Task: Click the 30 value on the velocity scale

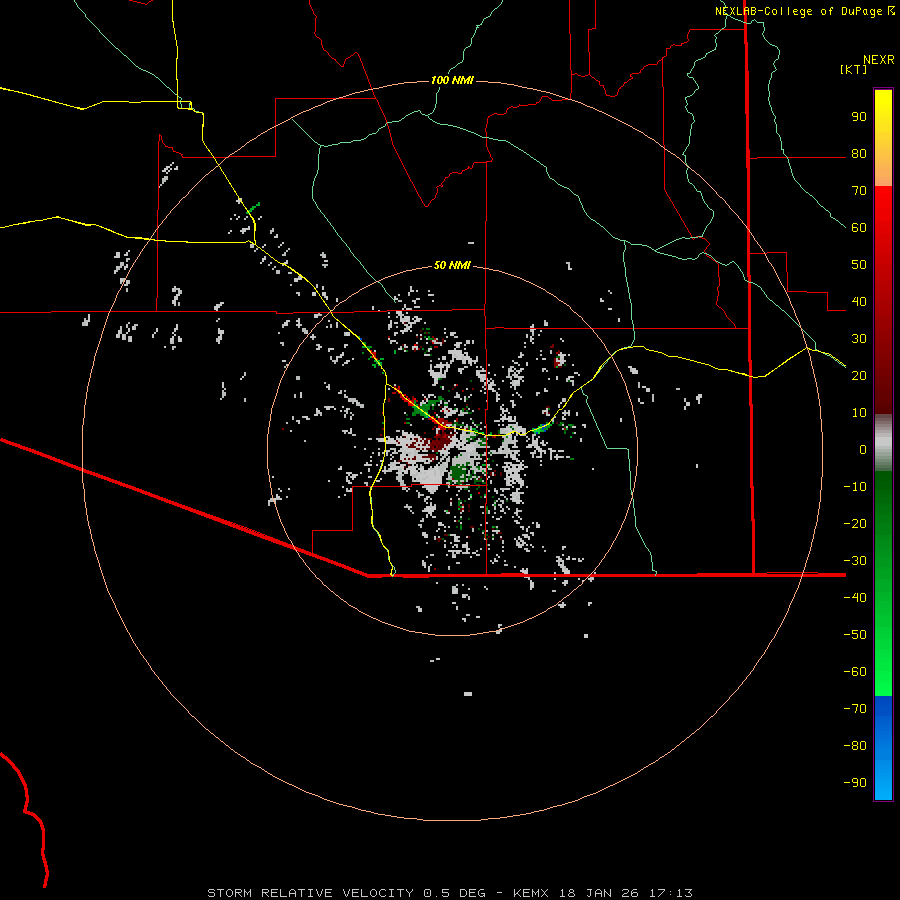Action: (859, 339)
